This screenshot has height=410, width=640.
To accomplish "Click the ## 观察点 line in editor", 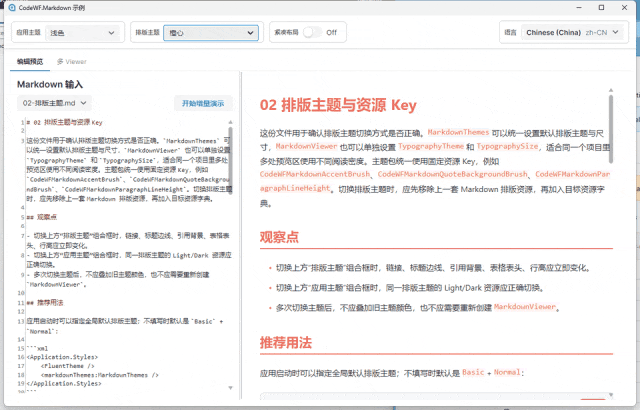I will [42, 217].
